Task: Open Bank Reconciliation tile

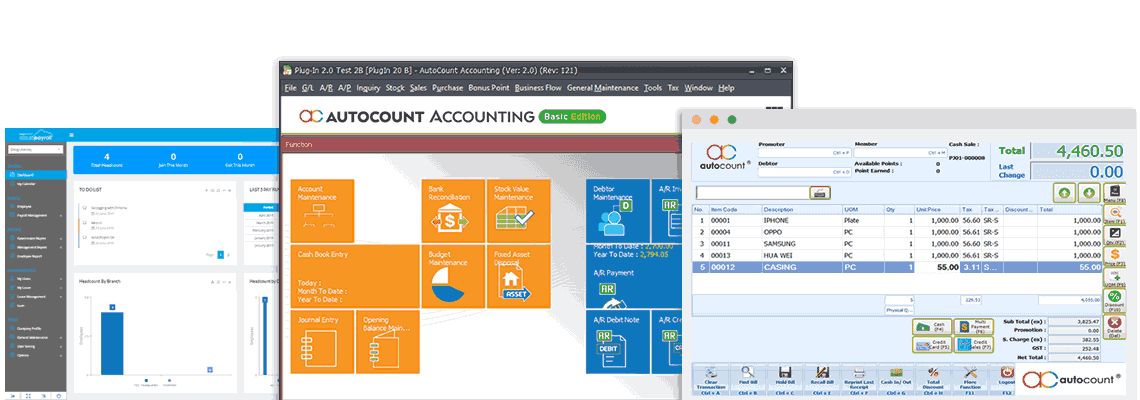Action: tap(452, 211)
